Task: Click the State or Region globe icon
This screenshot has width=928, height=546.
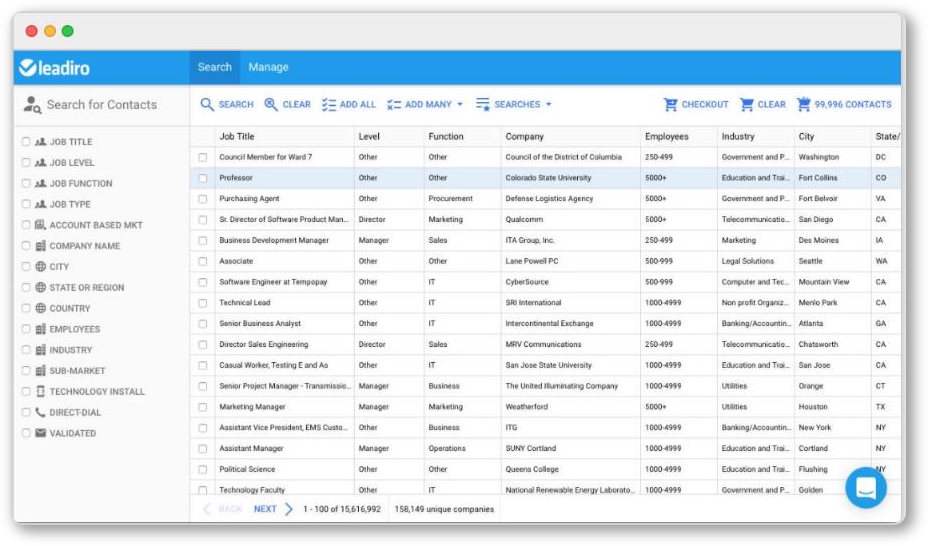Action: coord(40,287)
